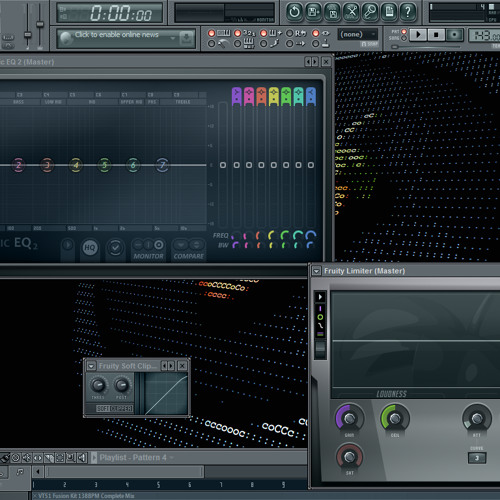
Task: Toggle the metronome LED
Action: tap(211, 44)
